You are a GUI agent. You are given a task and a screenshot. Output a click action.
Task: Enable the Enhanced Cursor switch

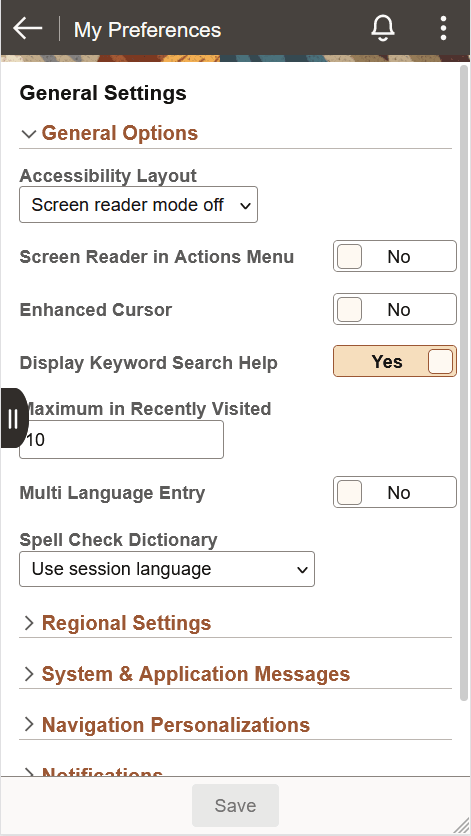(x=395, y=309)
